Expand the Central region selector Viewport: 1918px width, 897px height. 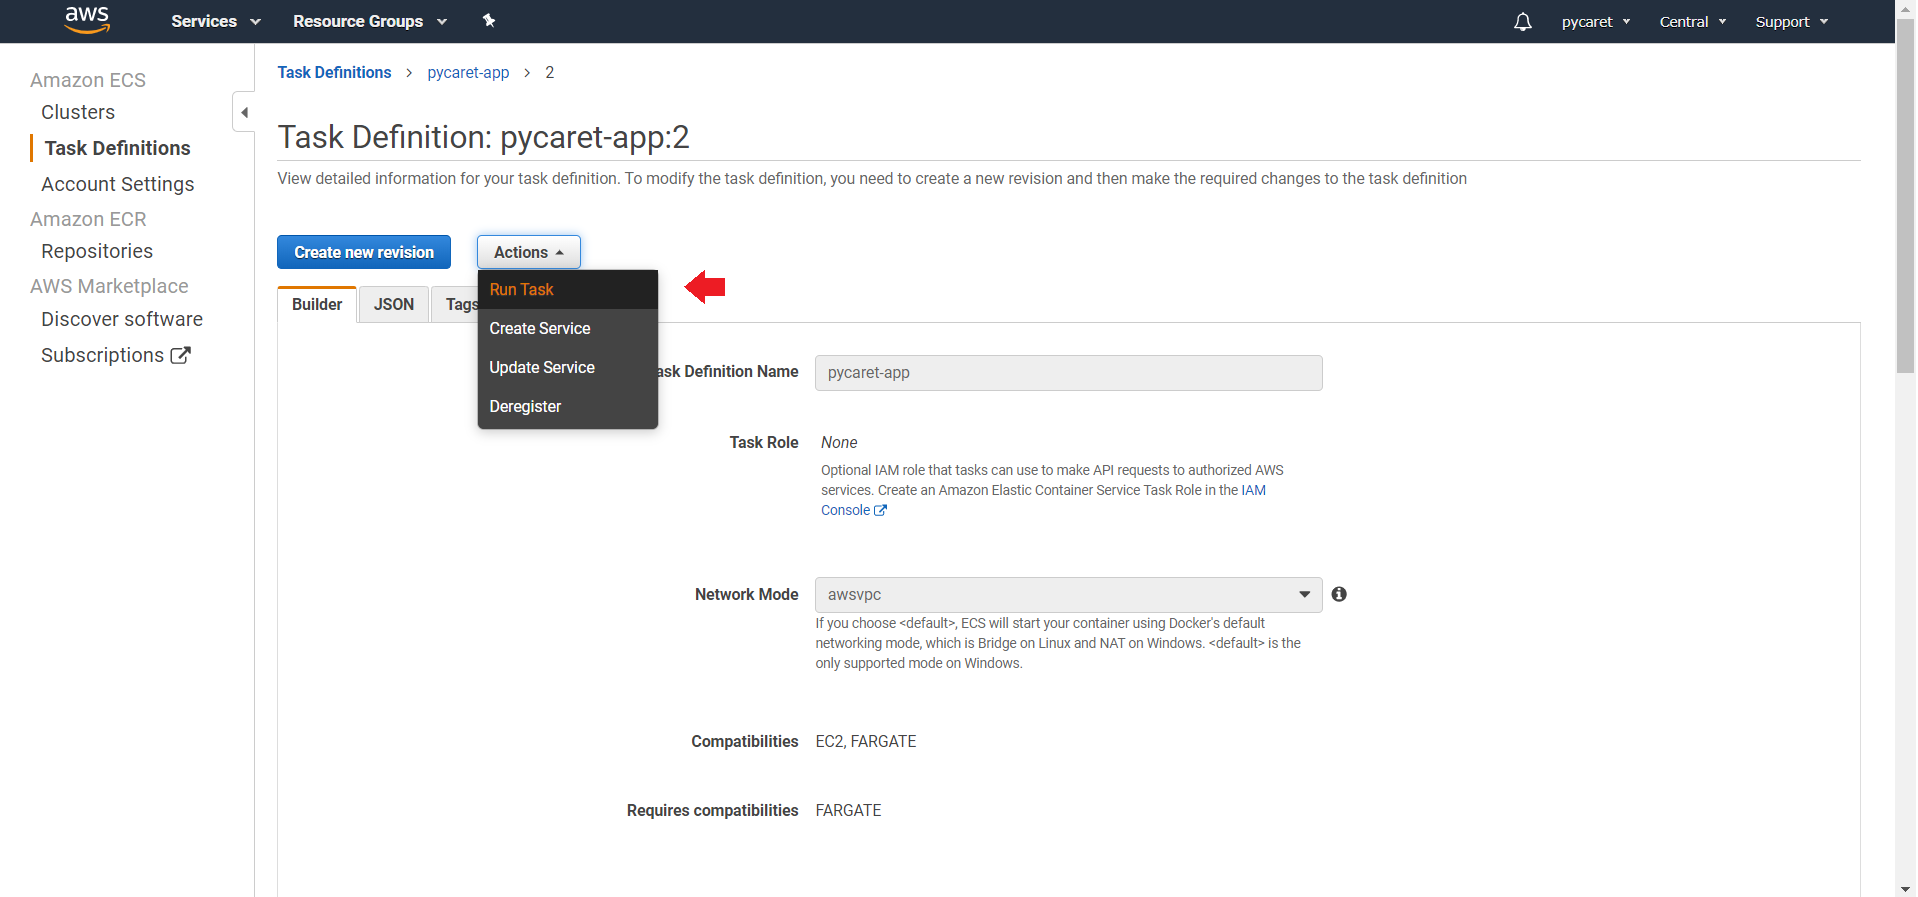(x=1692, y=22)
